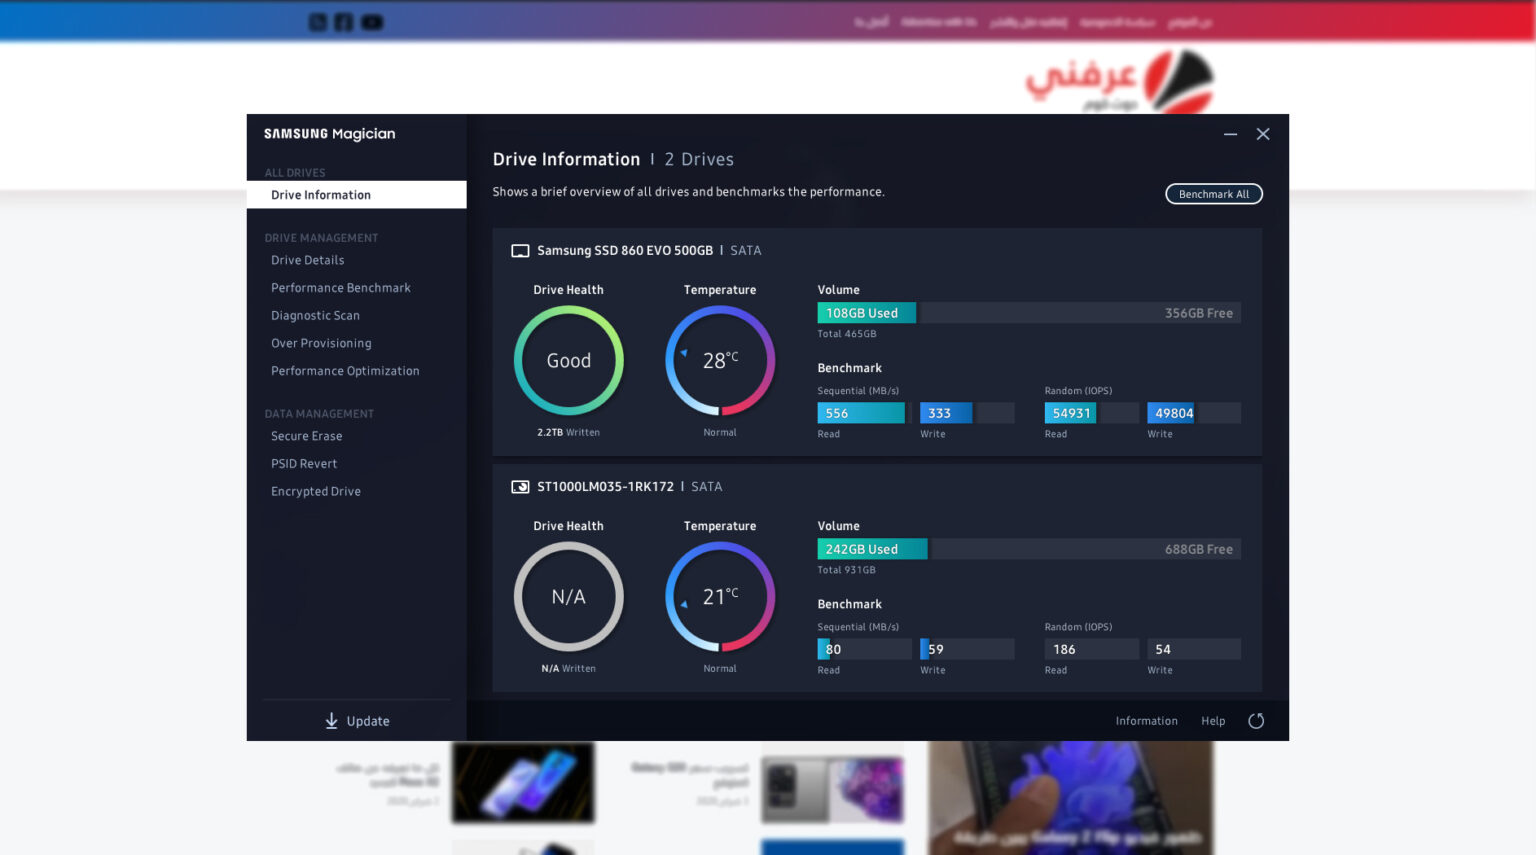
Task: Open Performance Optimization page
Action: tap(345, 371)
